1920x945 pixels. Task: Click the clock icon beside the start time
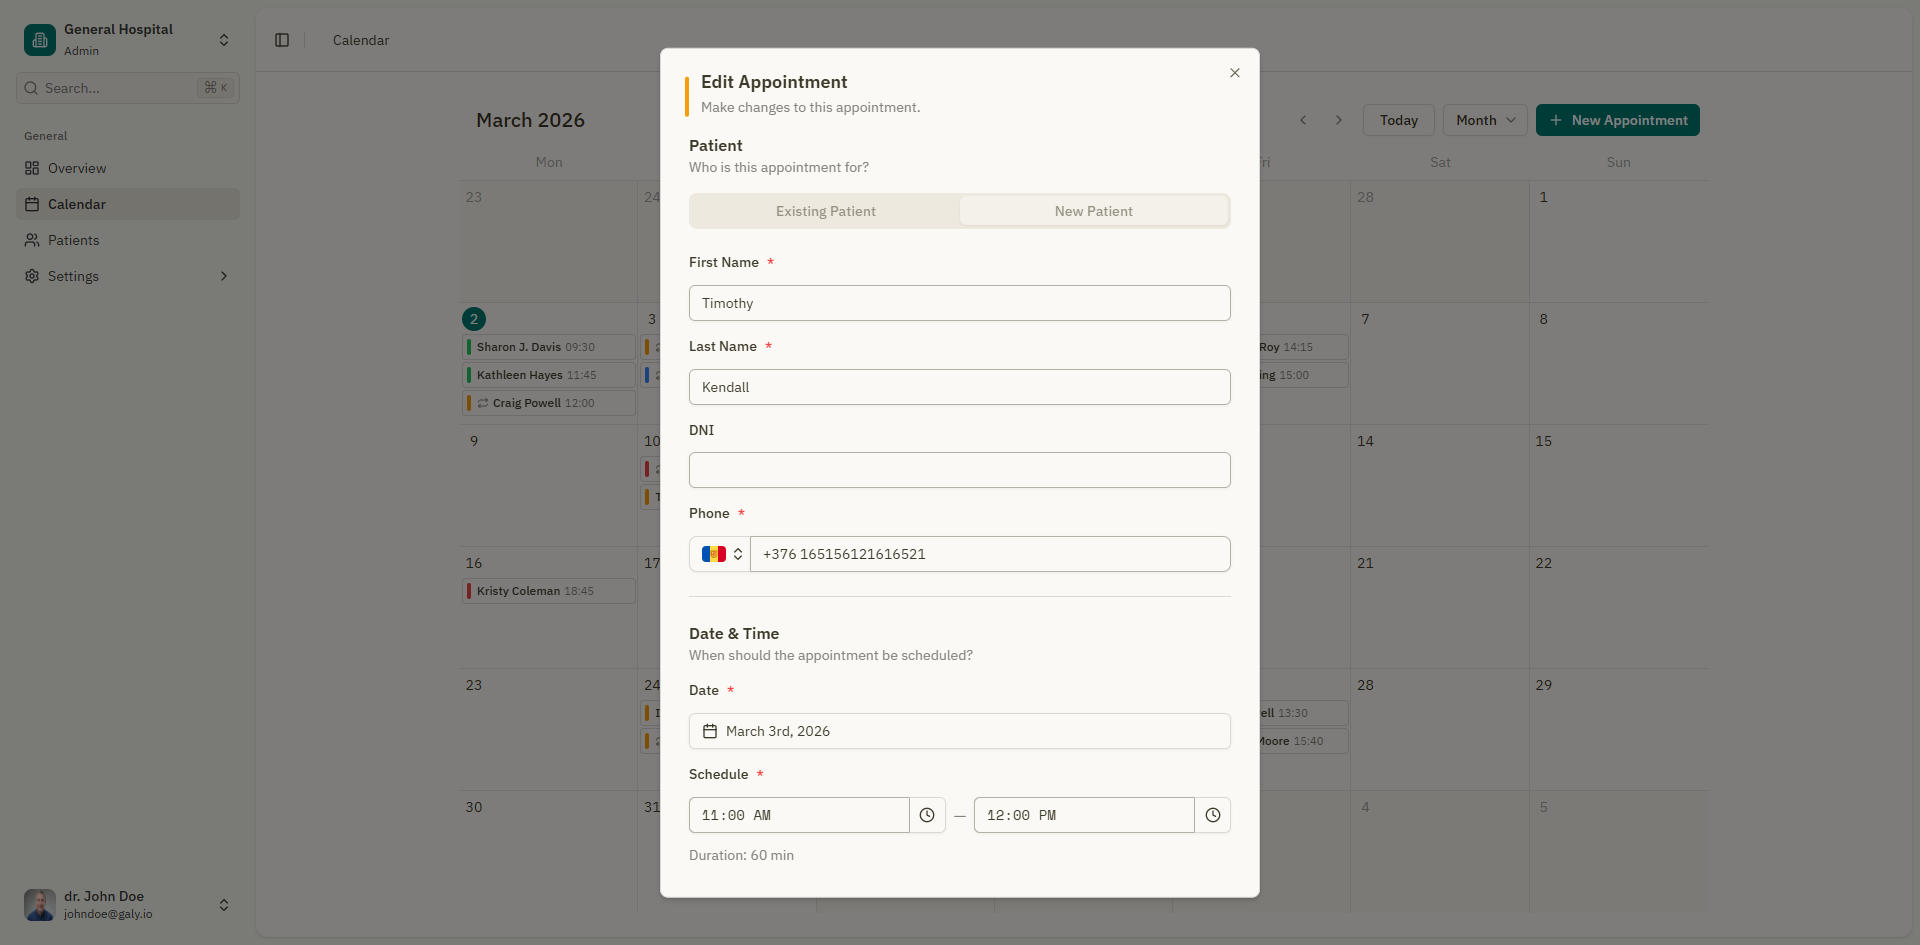(x=927, y=815)
